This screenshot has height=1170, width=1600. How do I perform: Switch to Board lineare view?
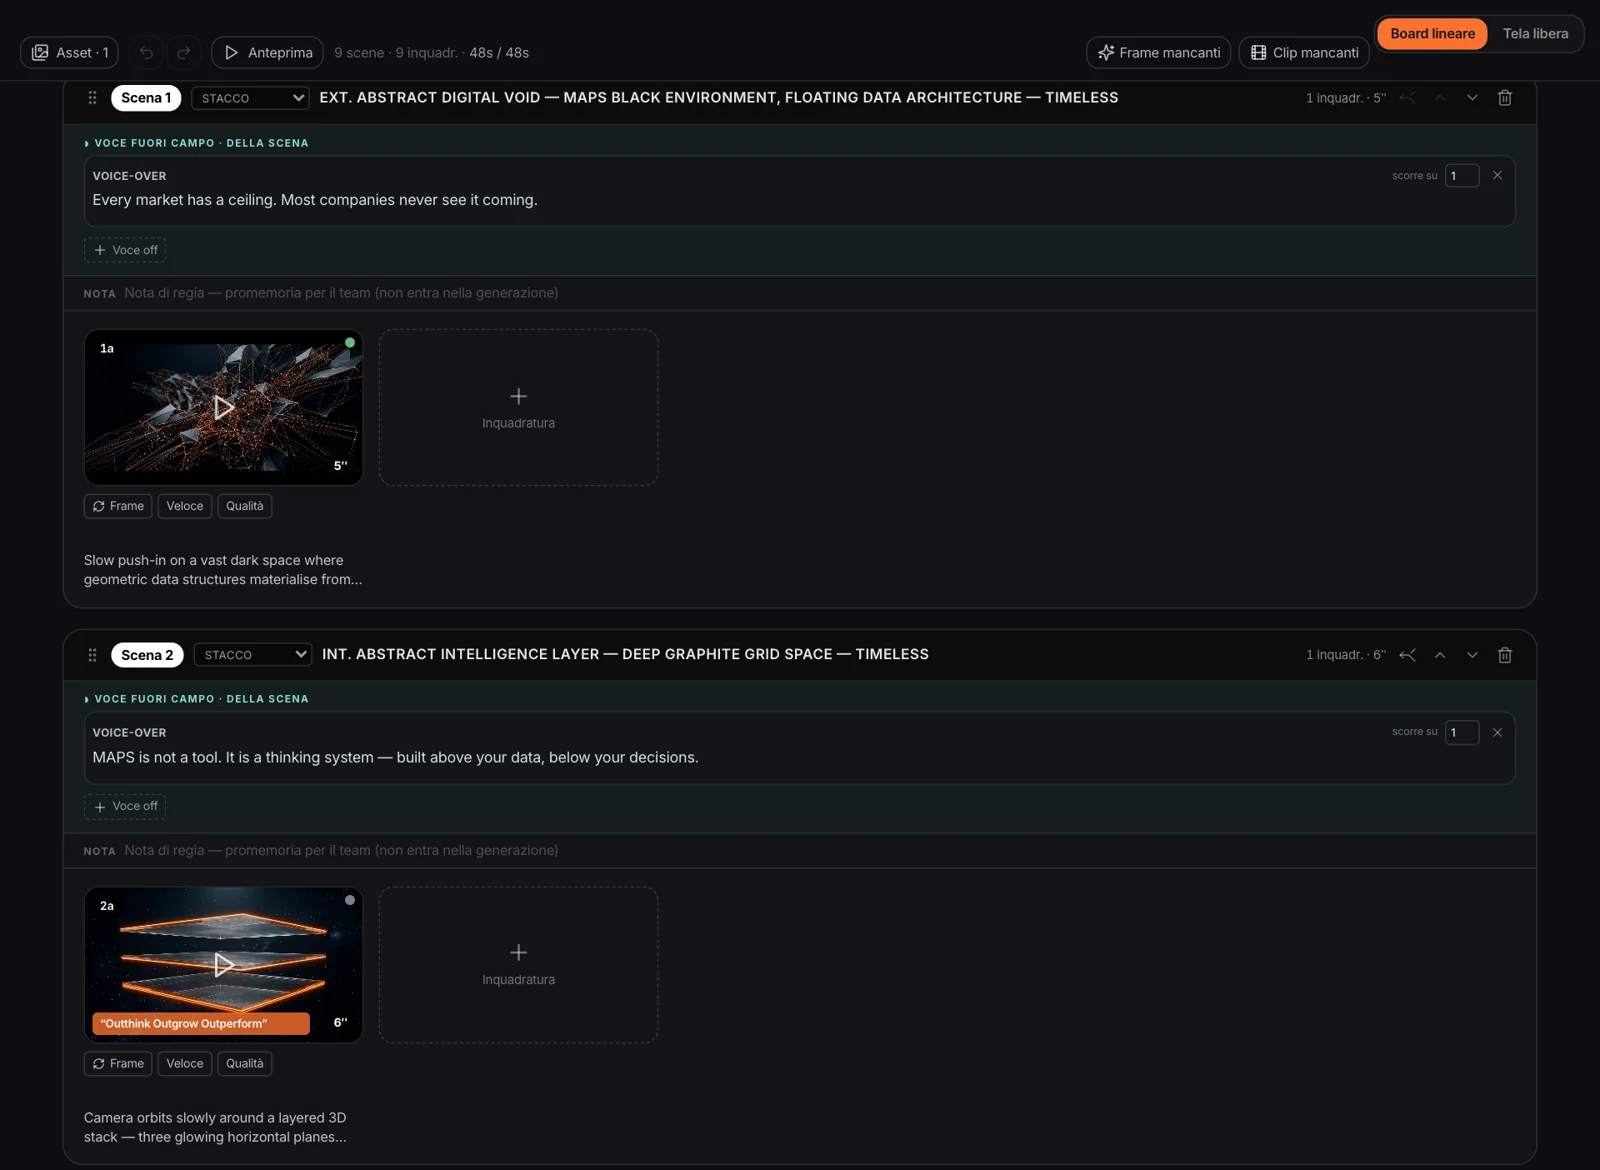(x=1432, y=33)
